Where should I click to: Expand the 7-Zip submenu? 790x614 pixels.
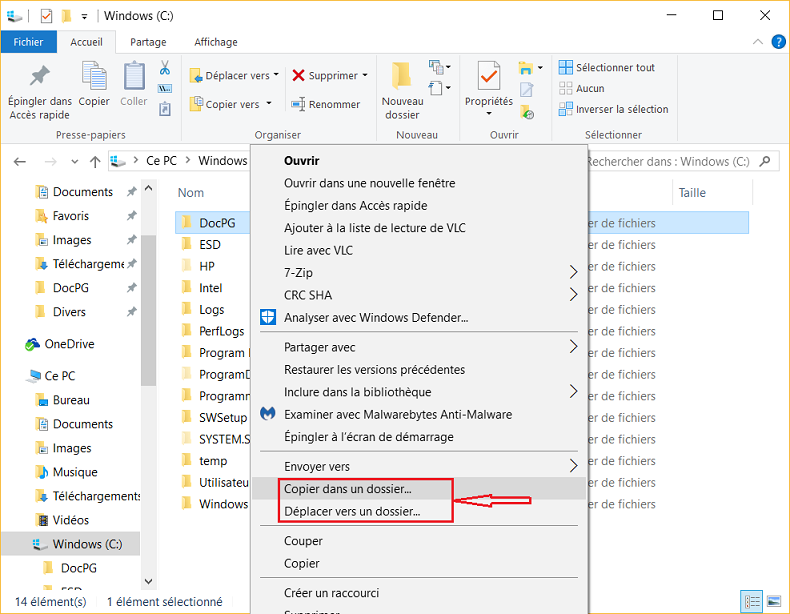pos(418,272)
